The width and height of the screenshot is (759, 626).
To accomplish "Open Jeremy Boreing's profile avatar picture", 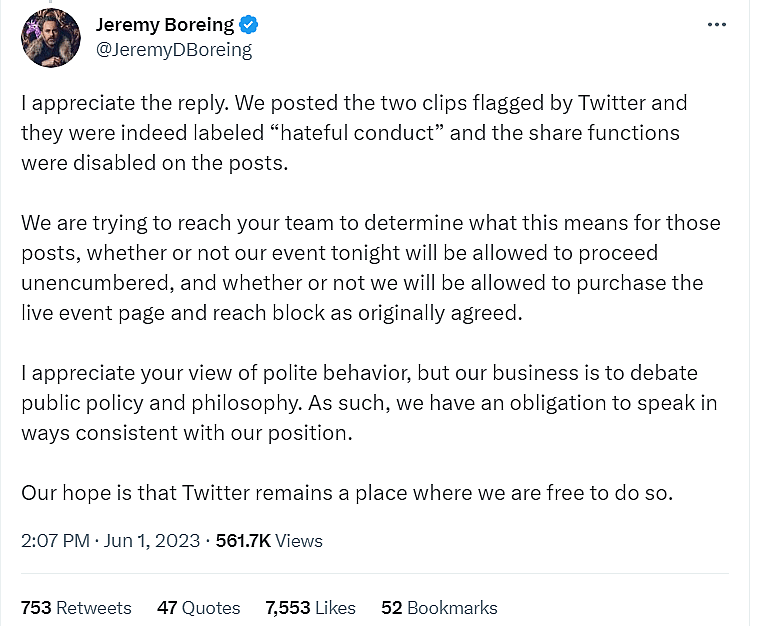I will tap(51, 38).
